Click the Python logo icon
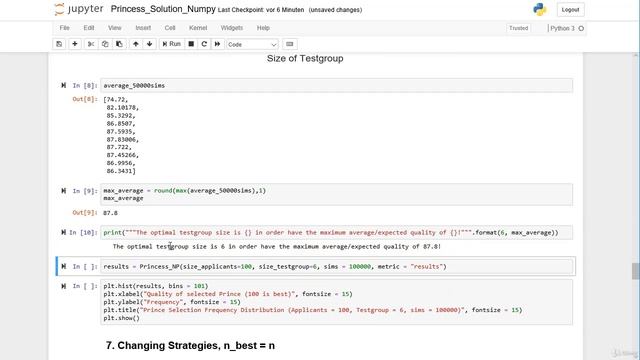Image resolution: width=640 pixels, height=360 pixels. [540, 9]
